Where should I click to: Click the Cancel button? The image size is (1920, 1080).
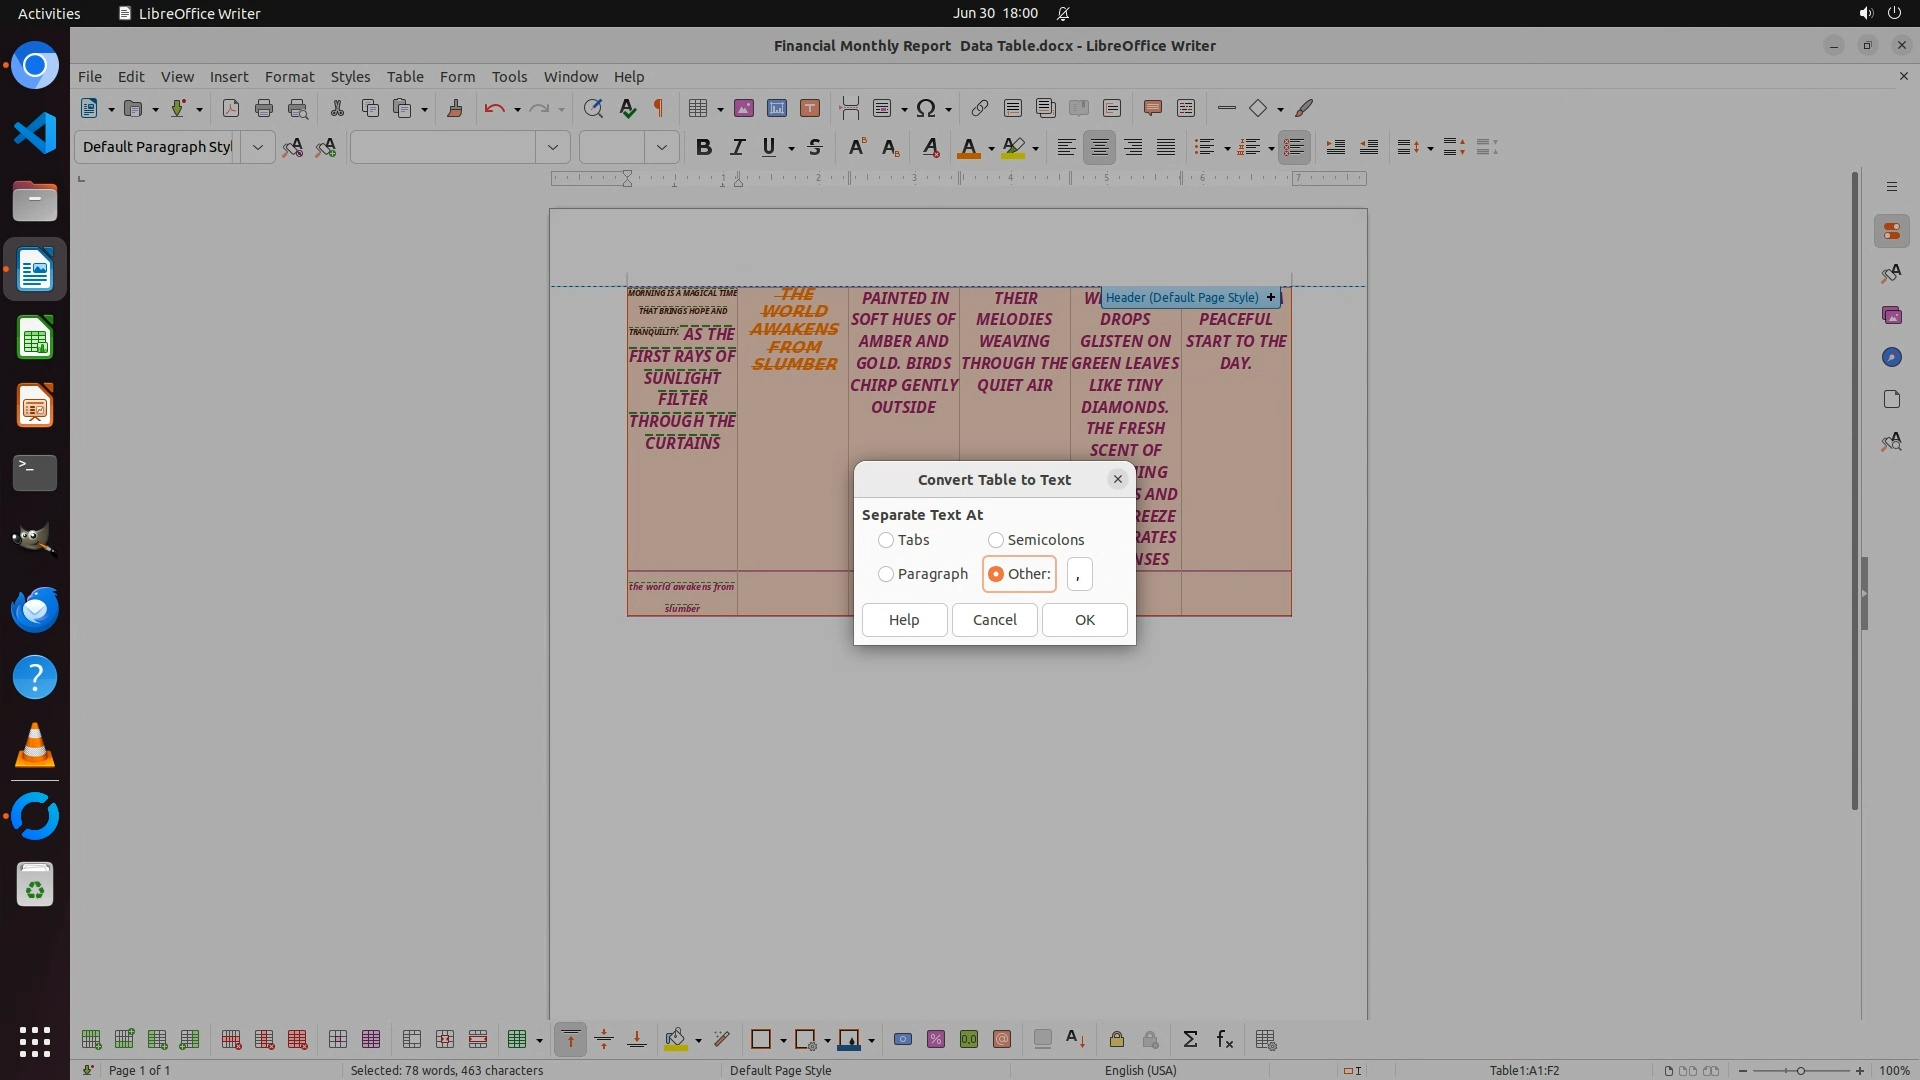tap(994, 620)
